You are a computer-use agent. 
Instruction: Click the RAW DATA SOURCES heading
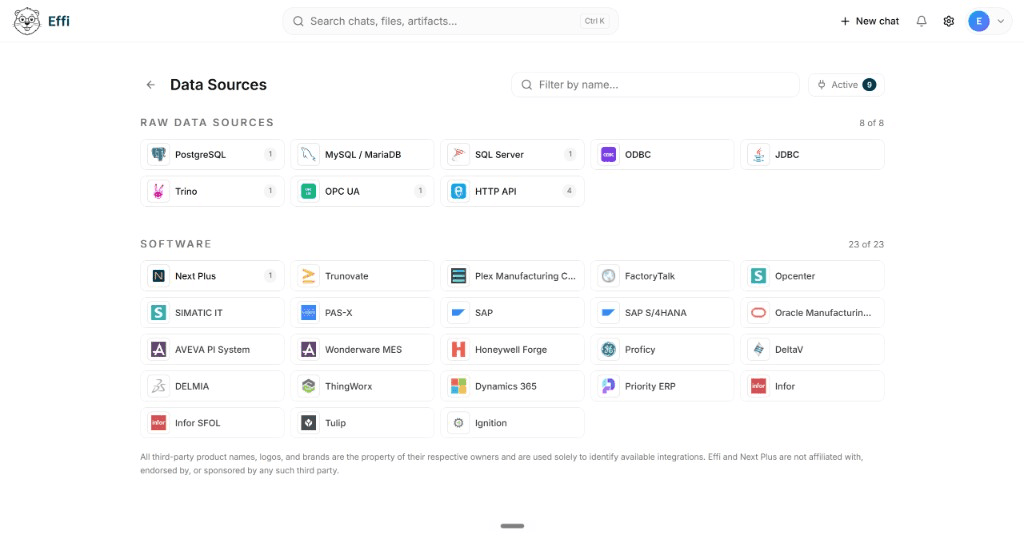pyautogui.click(x=207, y=123)
